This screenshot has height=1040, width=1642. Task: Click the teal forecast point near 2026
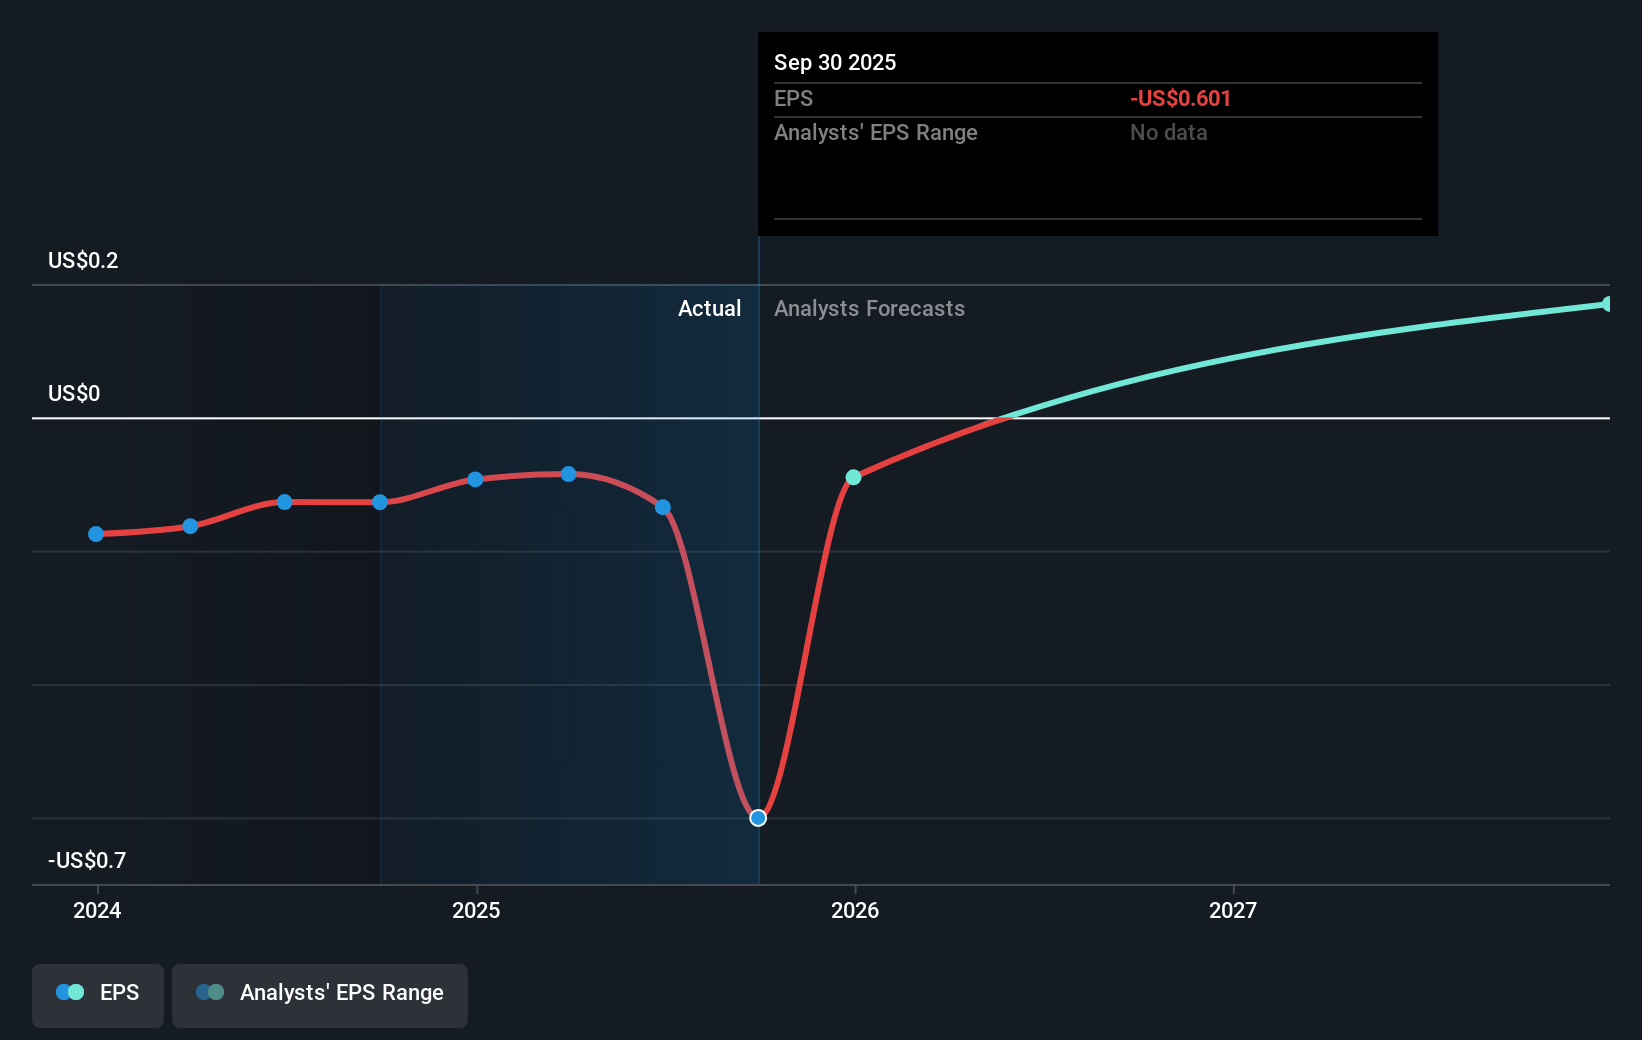click(853, 477)
